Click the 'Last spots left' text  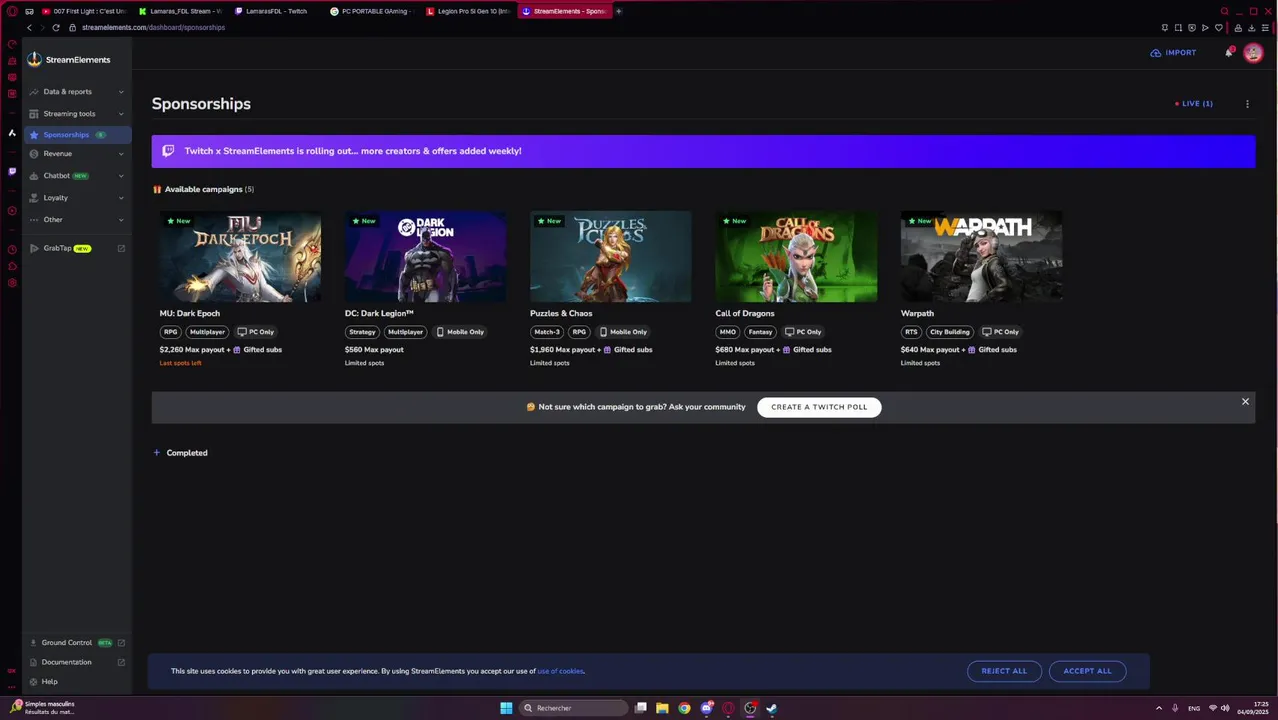(180, 363)
